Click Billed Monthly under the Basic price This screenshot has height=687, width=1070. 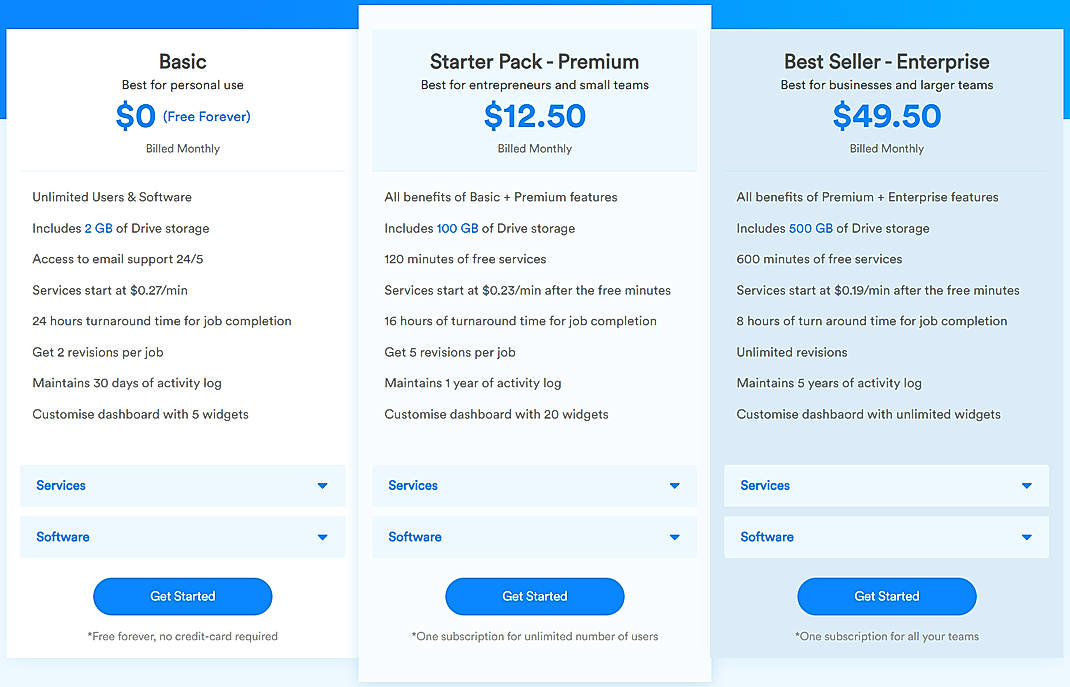(x=183, y=148)
